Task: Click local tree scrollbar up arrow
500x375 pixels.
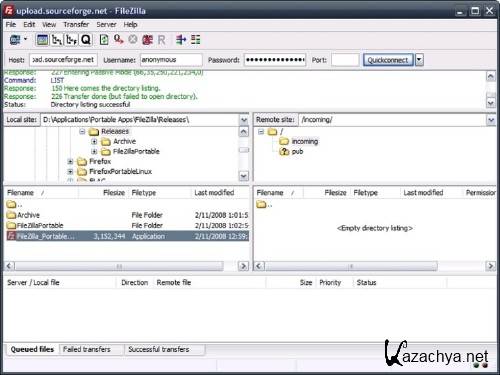Action: [x=244, y=132]
